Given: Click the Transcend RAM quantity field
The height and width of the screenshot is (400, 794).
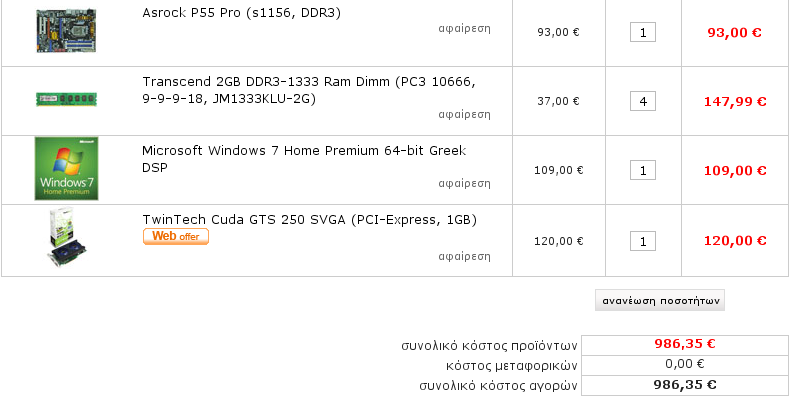Looking at the screenshot, I should (x=642, y=101).
